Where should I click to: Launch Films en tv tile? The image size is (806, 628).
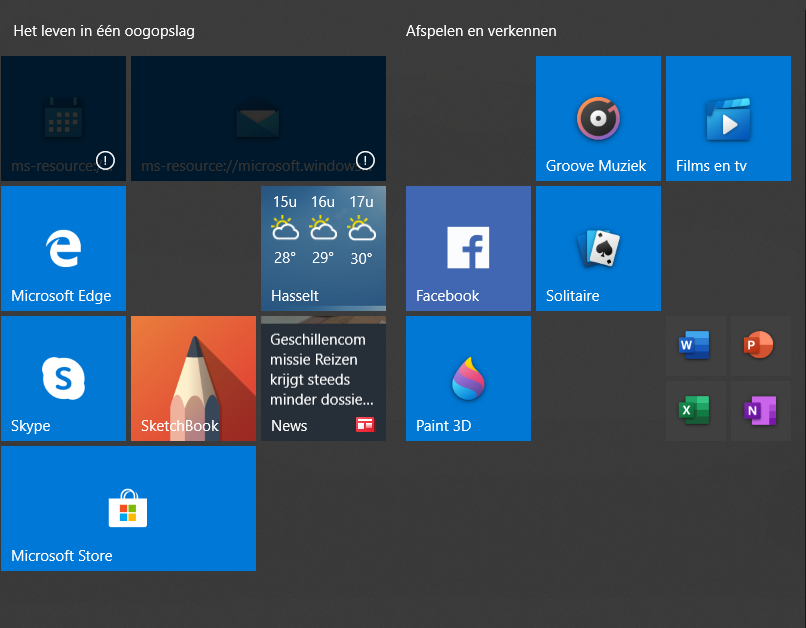click(728, 118)
